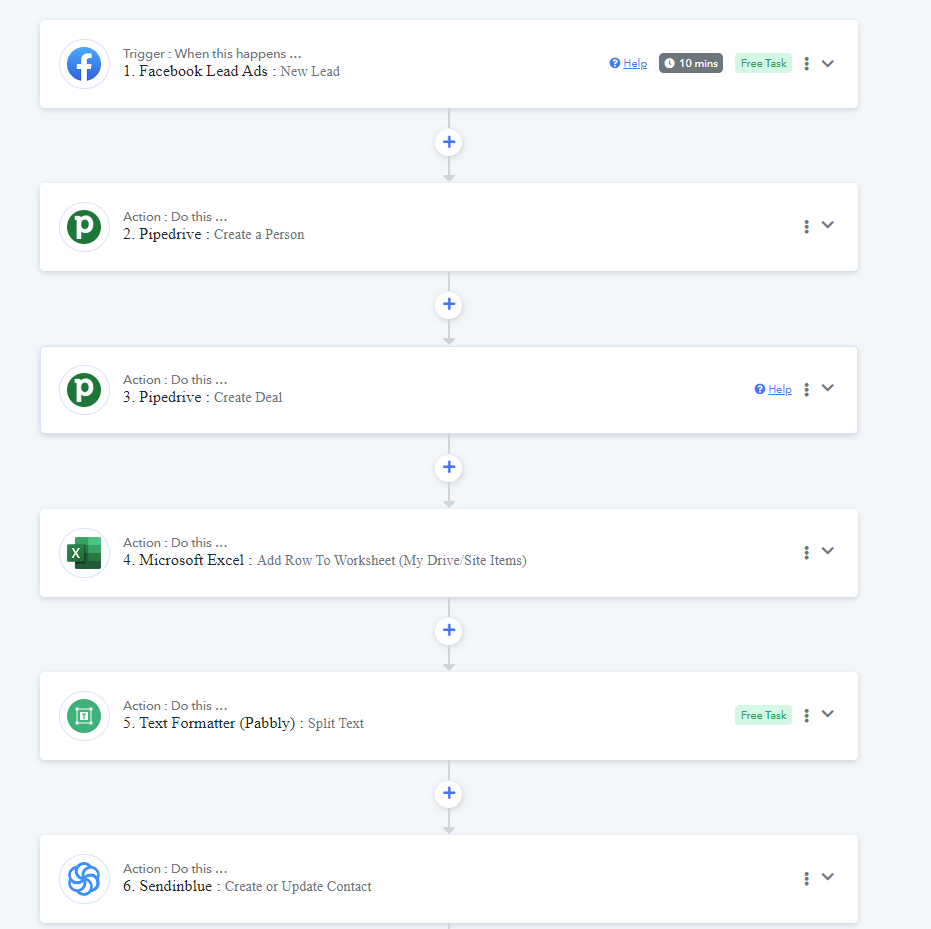Expand the Microsoft Excel Add Row step
This screenshot has height=929, width=931.
(828, 550)
